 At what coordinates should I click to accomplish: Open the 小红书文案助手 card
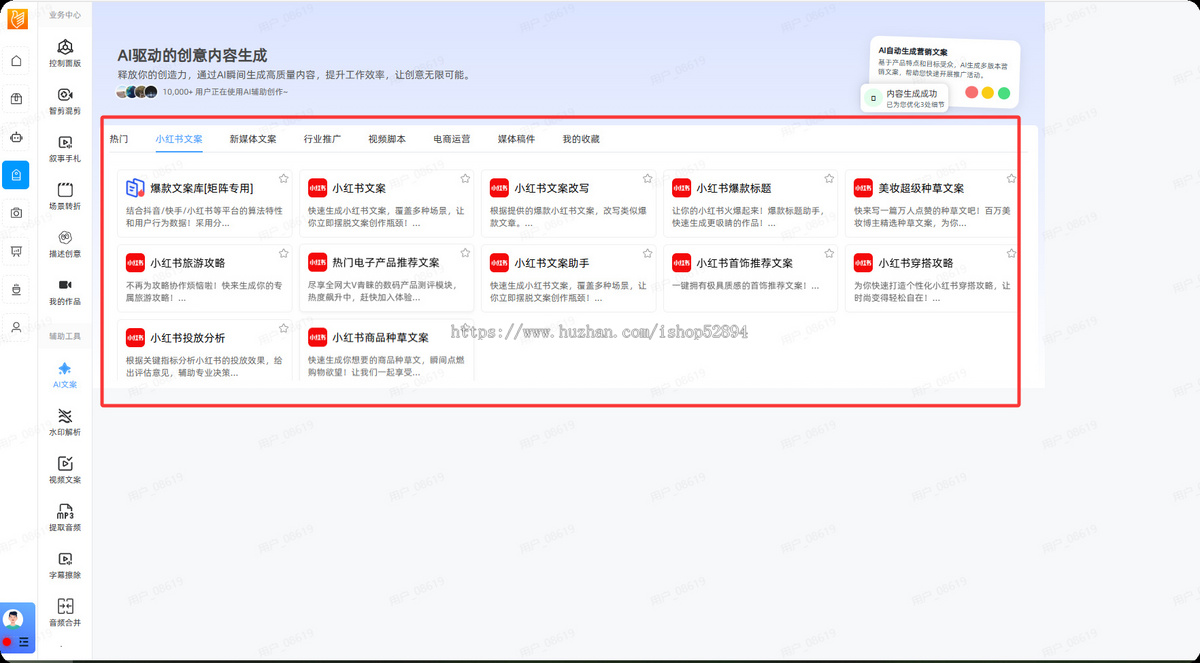(x=568, y=278)
